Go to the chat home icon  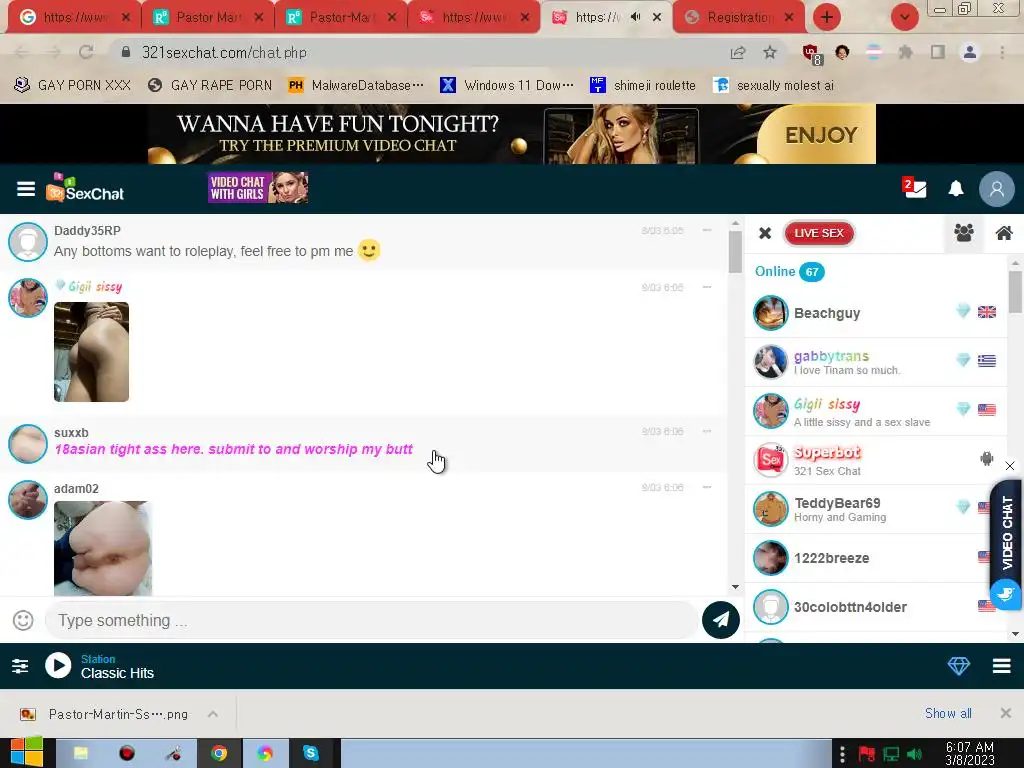pyautogui.click(x=1004, y=232)
